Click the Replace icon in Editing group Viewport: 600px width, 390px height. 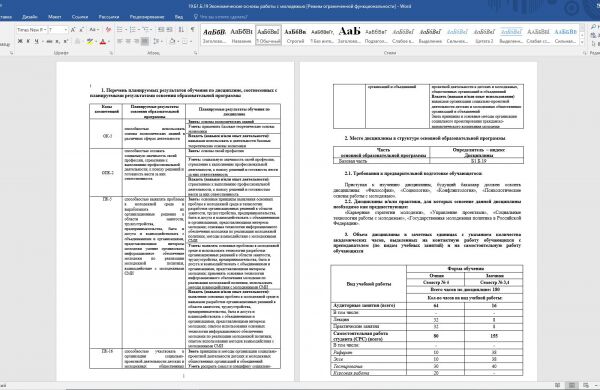pyautogui.click(x=593, y=34)
